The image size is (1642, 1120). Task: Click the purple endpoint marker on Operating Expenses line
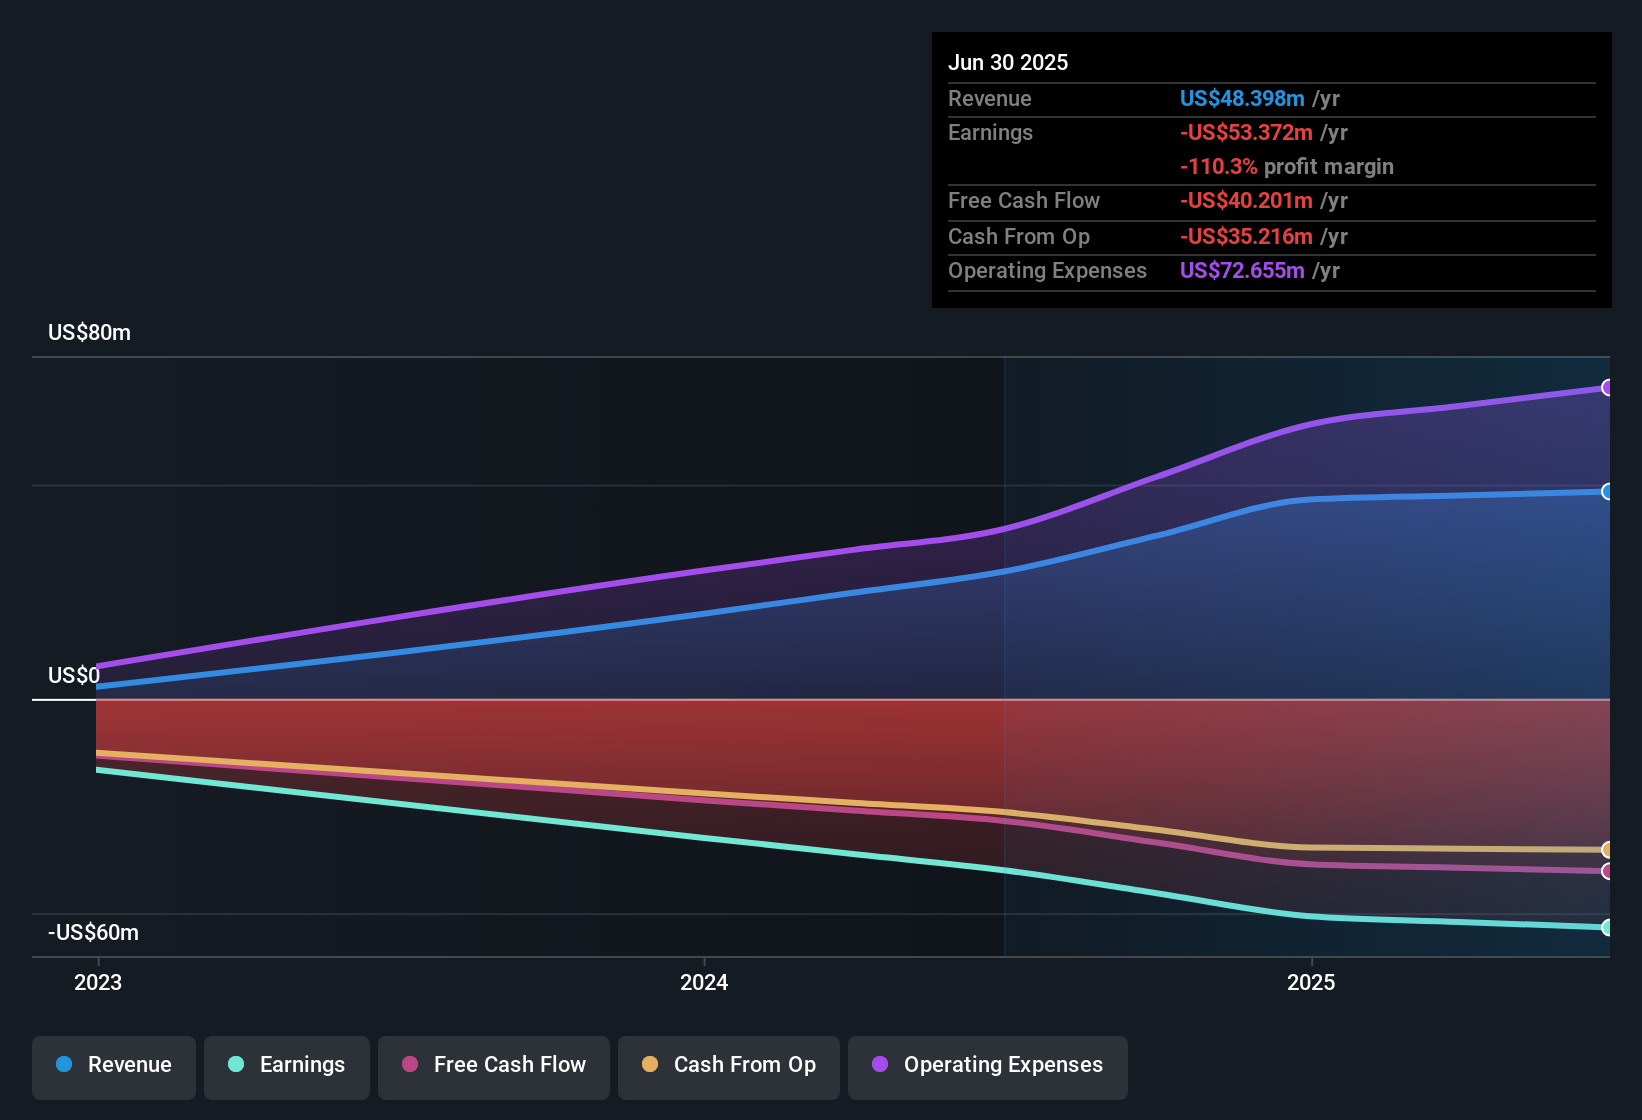tap(1608, 387)
